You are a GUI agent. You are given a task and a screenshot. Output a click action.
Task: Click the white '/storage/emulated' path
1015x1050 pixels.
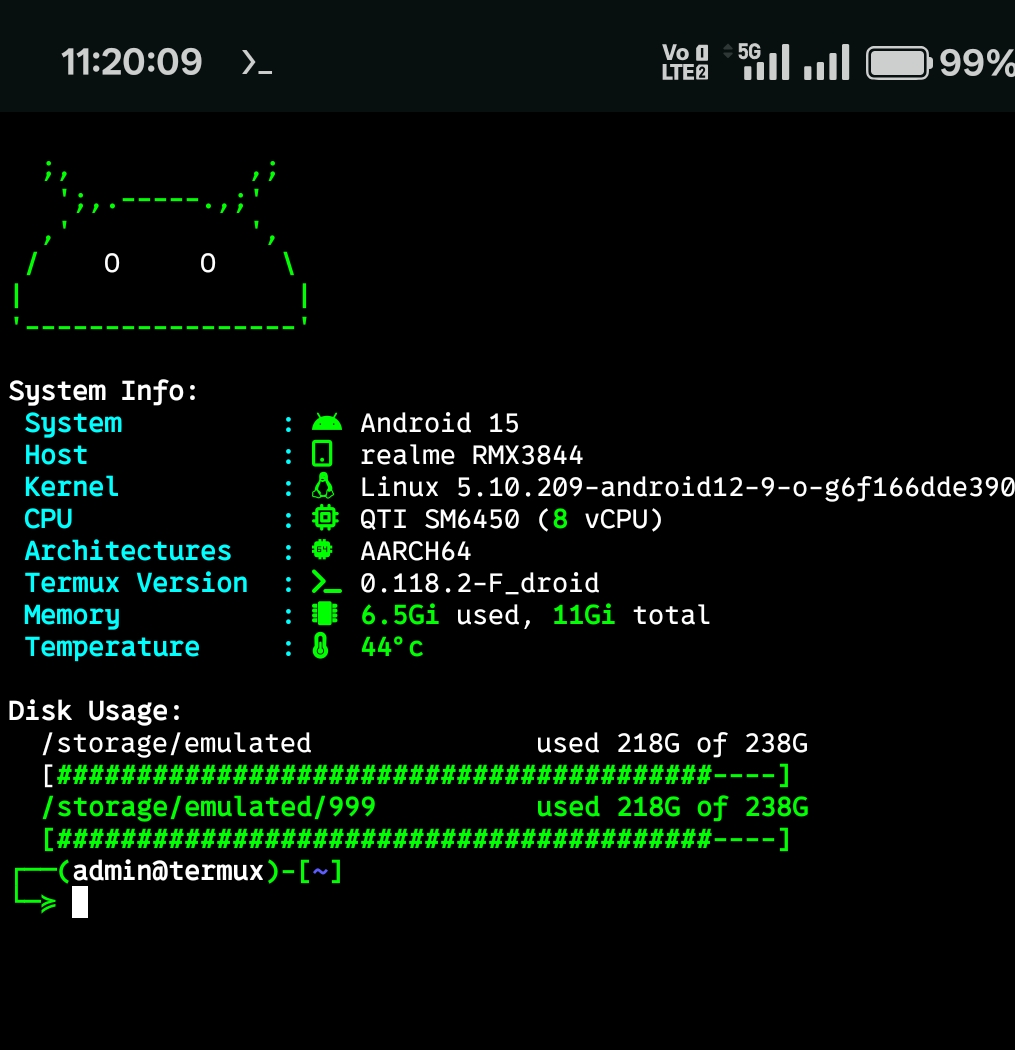point(177,743)
